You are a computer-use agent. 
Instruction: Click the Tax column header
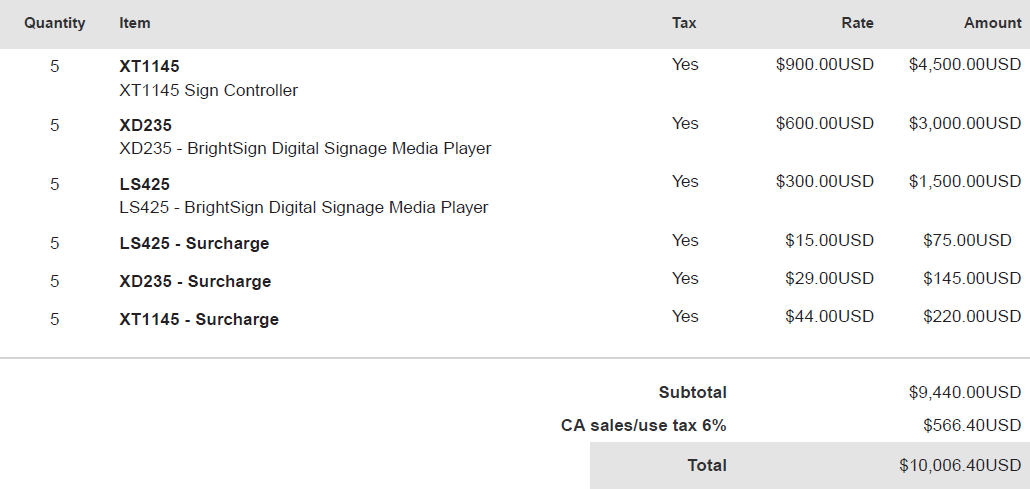click(x=684, y=23)
